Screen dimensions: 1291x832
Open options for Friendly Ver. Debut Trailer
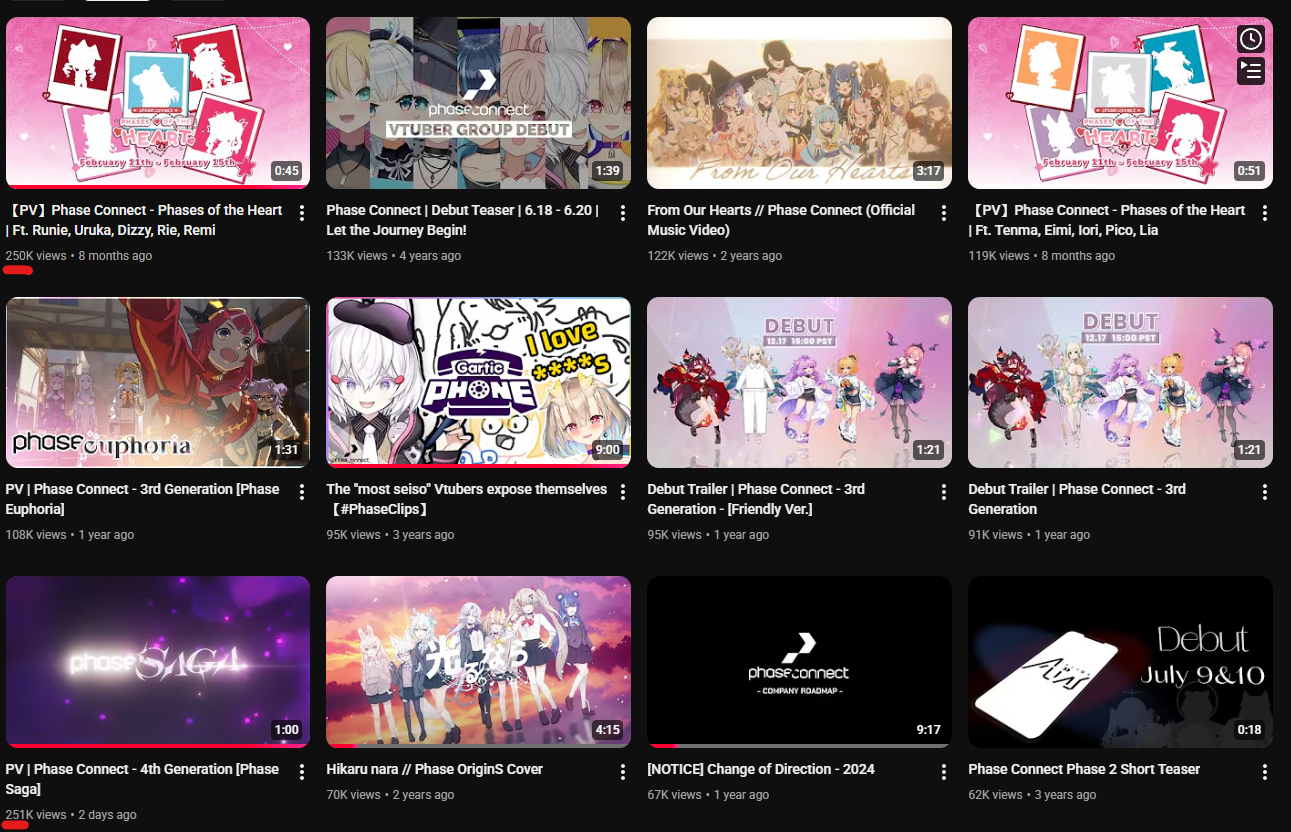[944, 492]
